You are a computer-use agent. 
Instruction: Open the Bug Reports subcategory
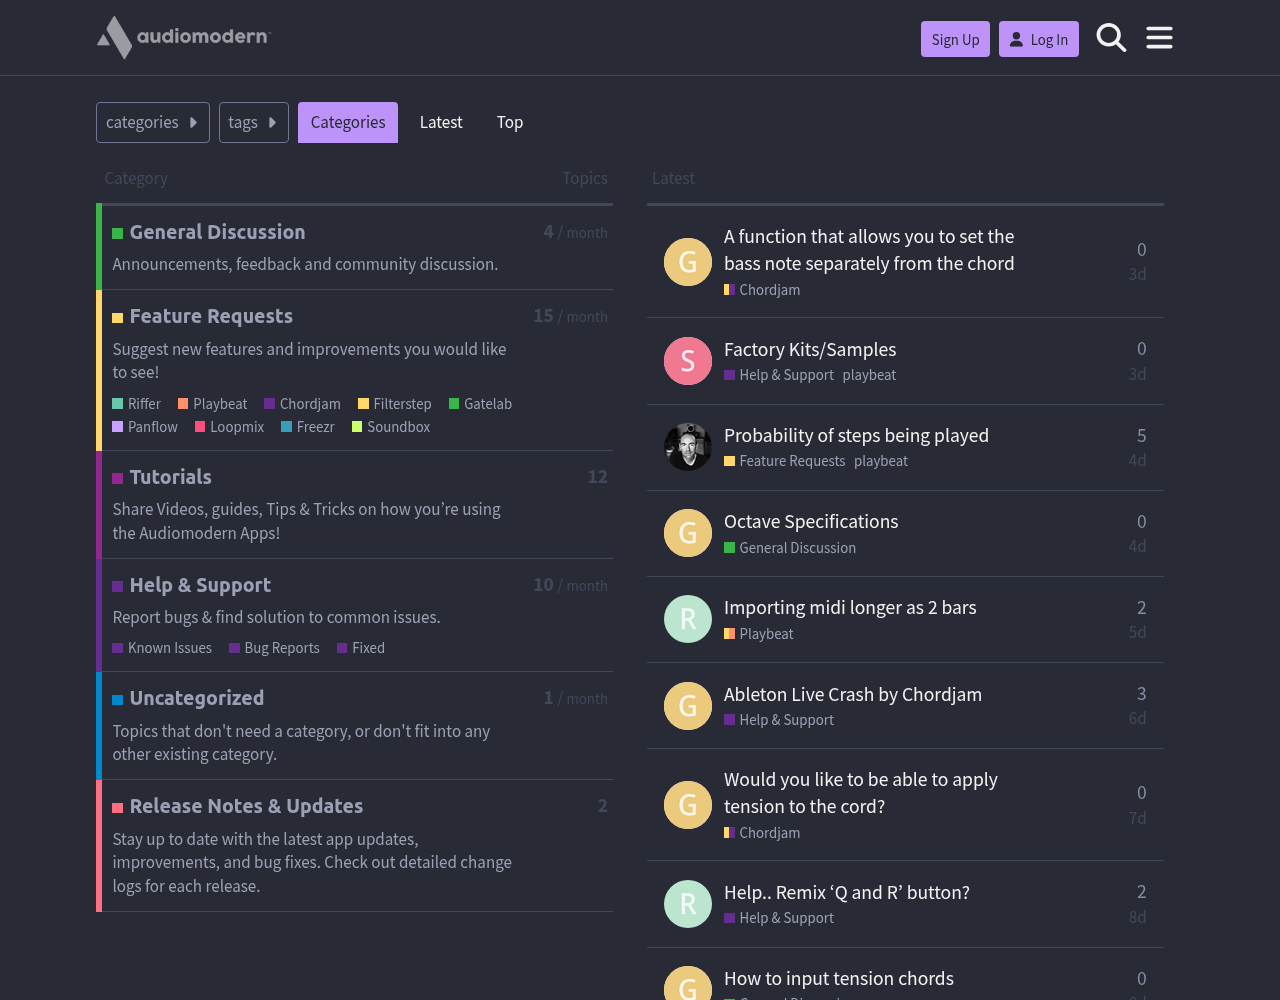pos(275,648)
